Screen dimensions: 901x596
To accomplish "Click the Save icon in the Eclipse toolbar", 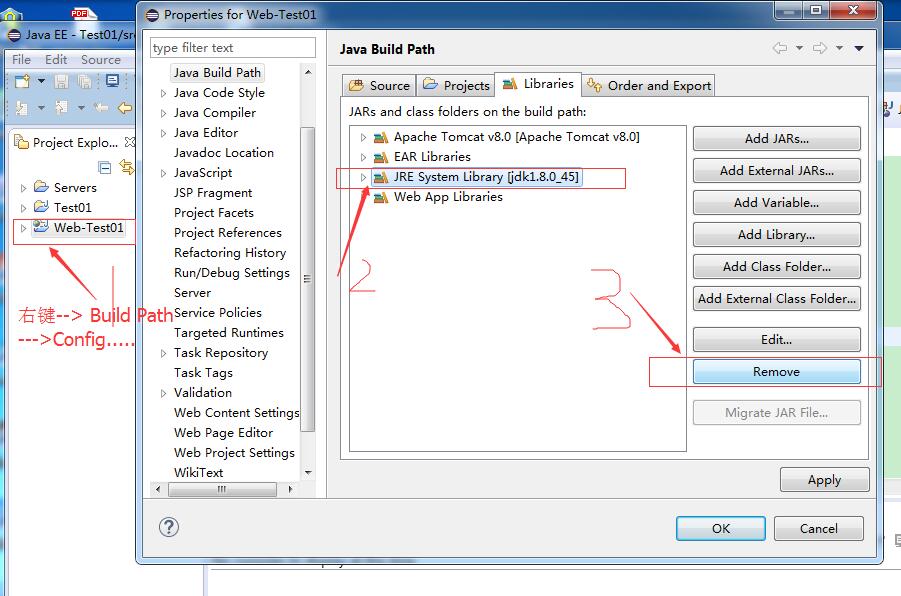I will 61,82.
